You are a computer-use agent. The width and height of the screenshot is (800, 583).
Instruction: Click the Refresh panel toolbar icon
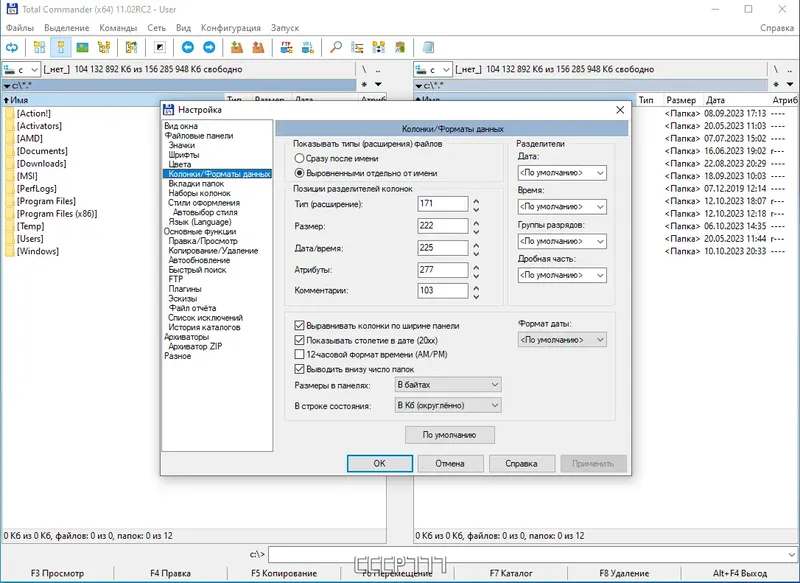[12, 48]
